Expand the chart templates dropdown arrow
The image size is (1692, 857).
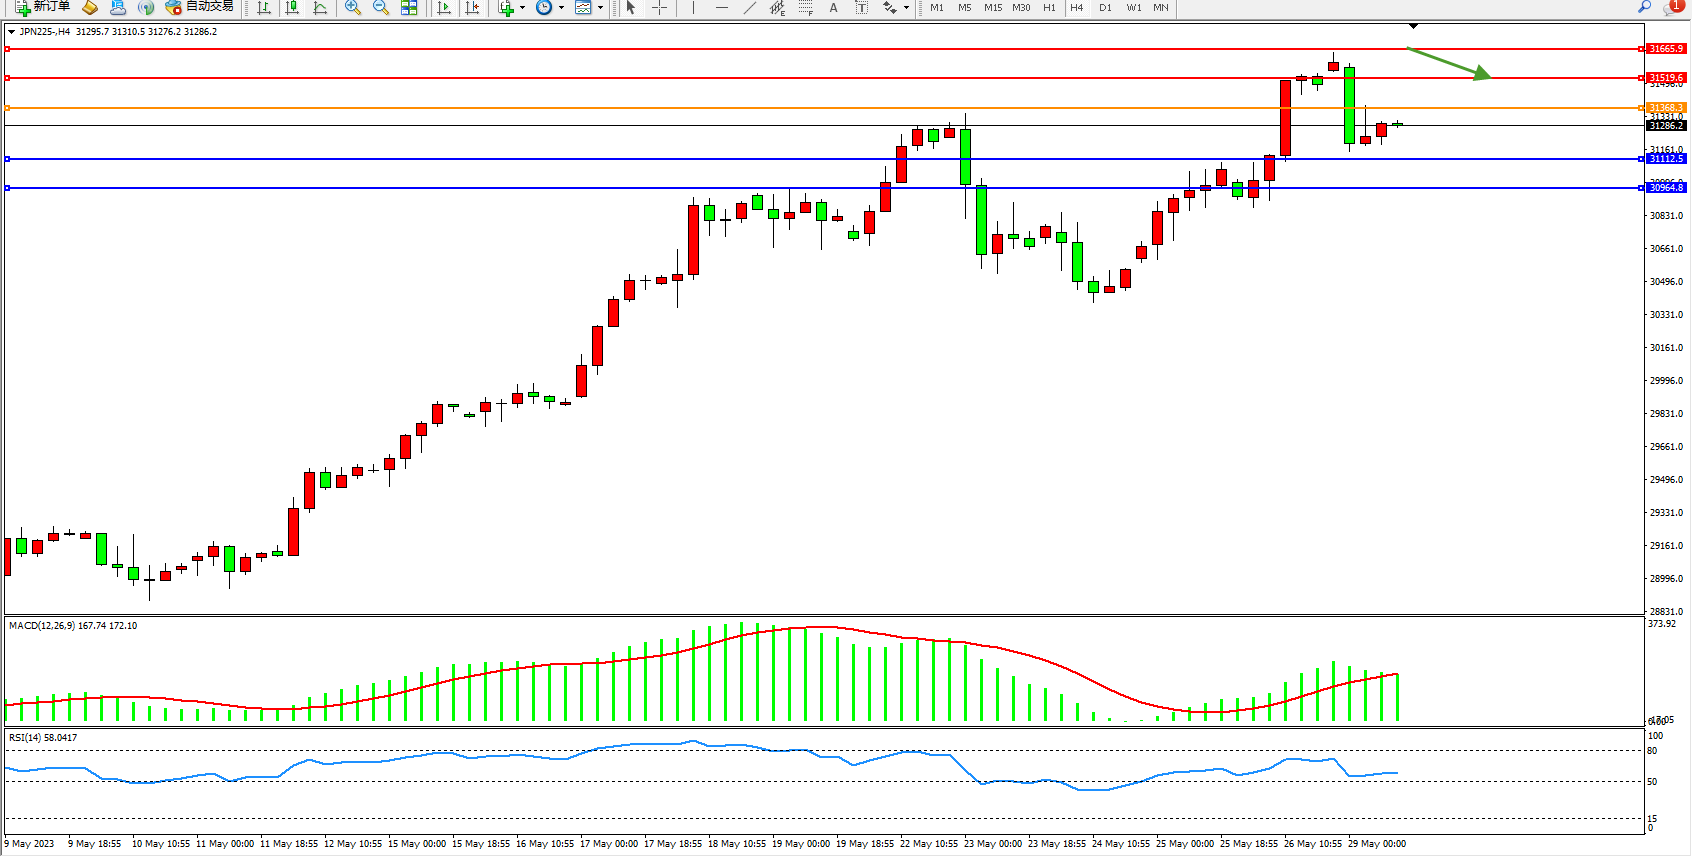[600, 8]
